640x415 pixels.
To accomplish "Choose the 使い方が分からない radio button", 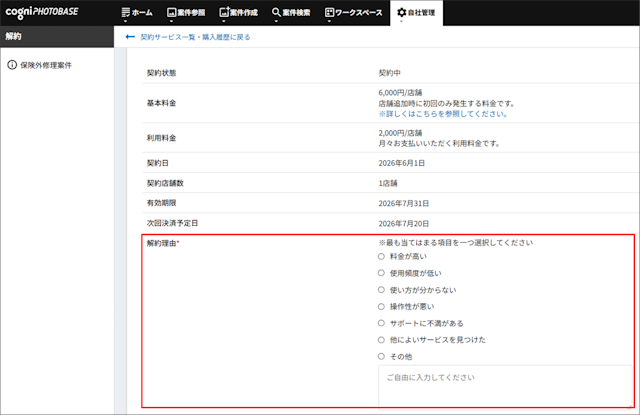I will [381, 290].
